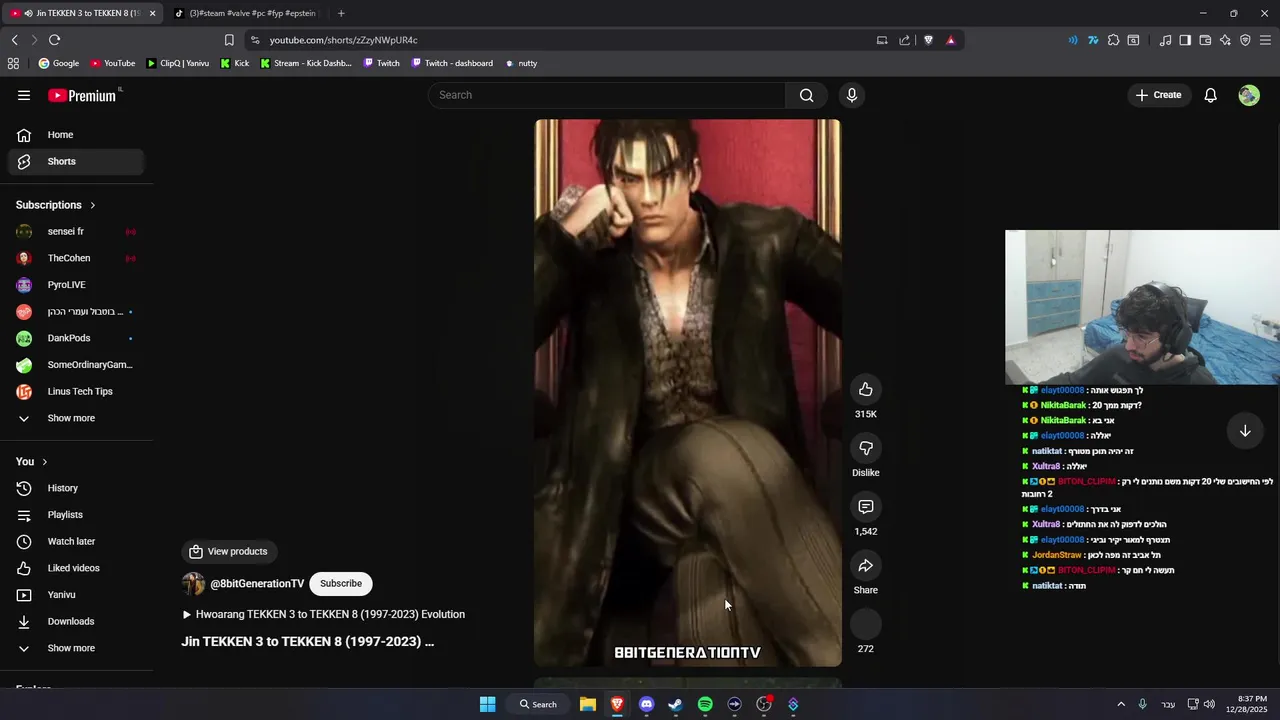
Task: Expand the You section chevron
Action: pos(45,462)
